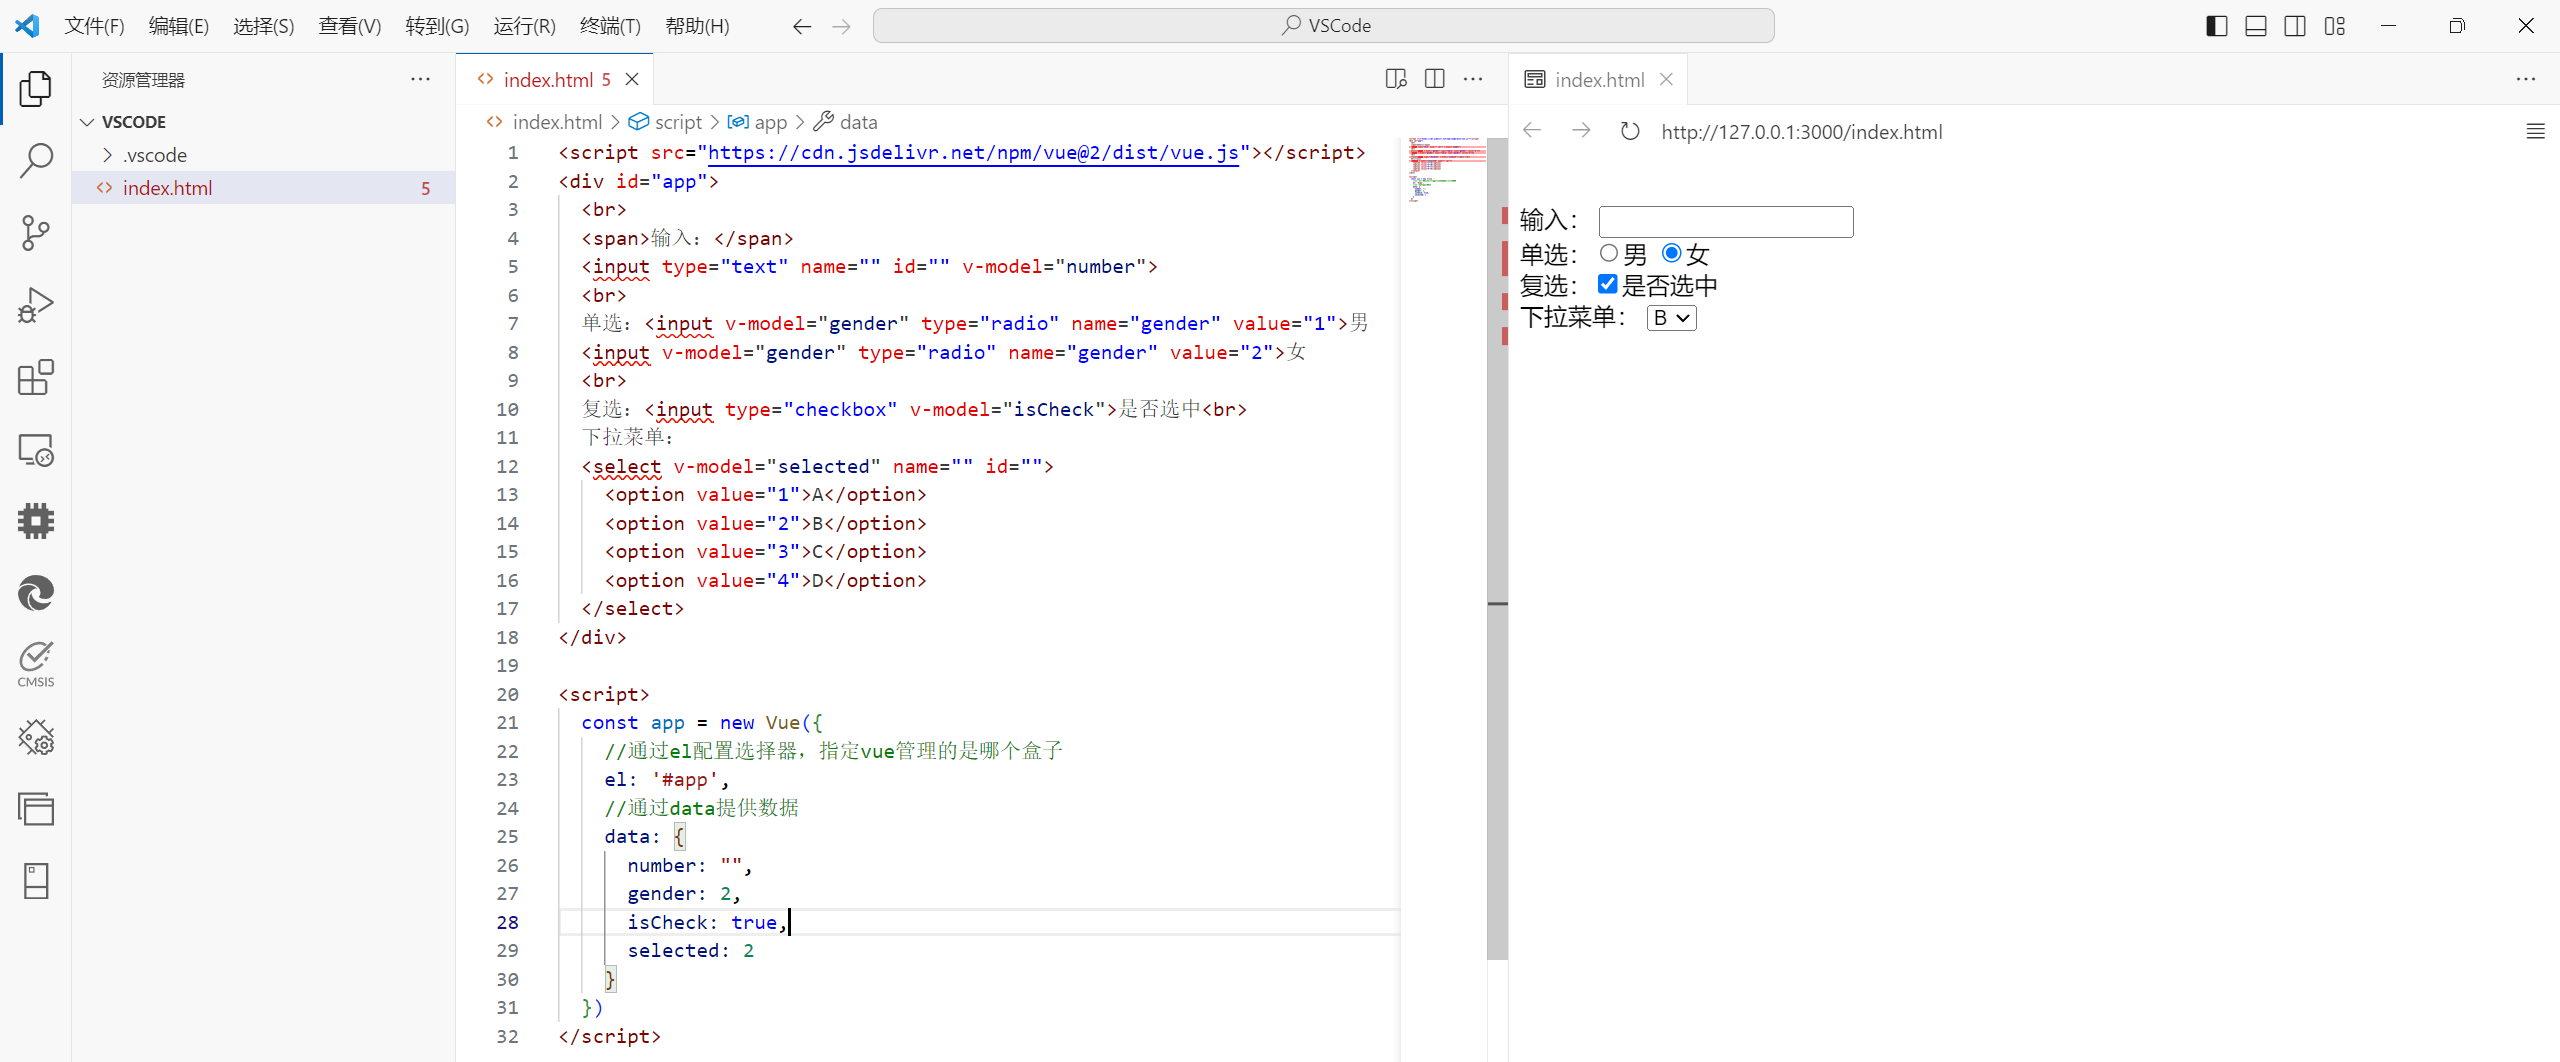This screenshot has width=2560, height=1062.
Task: Open the CMSIS view
Action: pyautogui.click(x=36, y=664)
